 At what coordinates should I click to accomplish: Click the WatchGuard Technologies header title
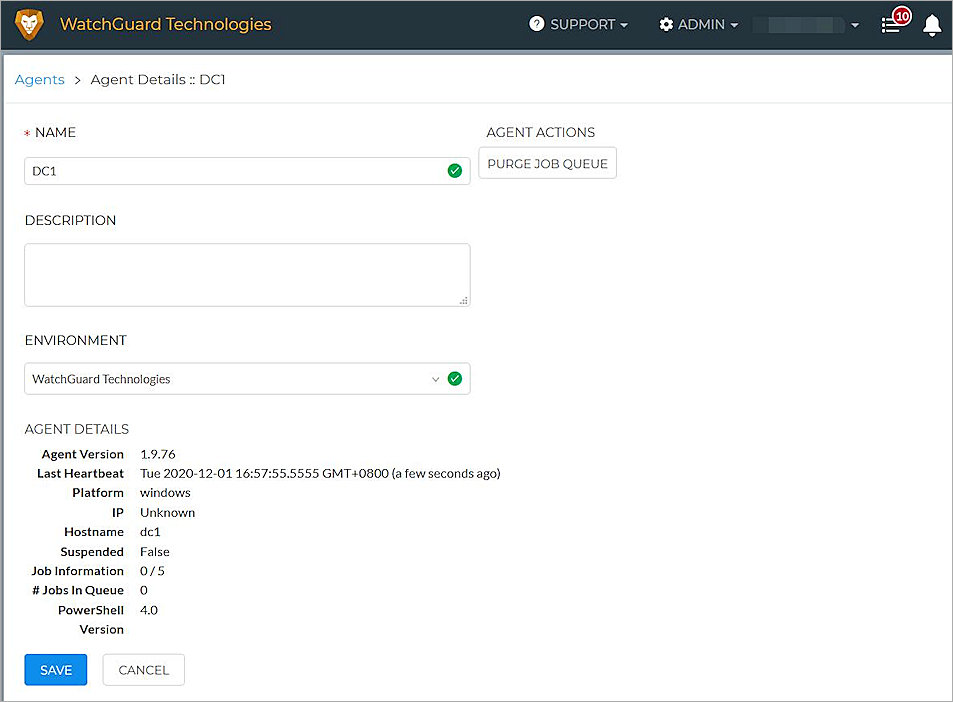click(x=166, y=24)
